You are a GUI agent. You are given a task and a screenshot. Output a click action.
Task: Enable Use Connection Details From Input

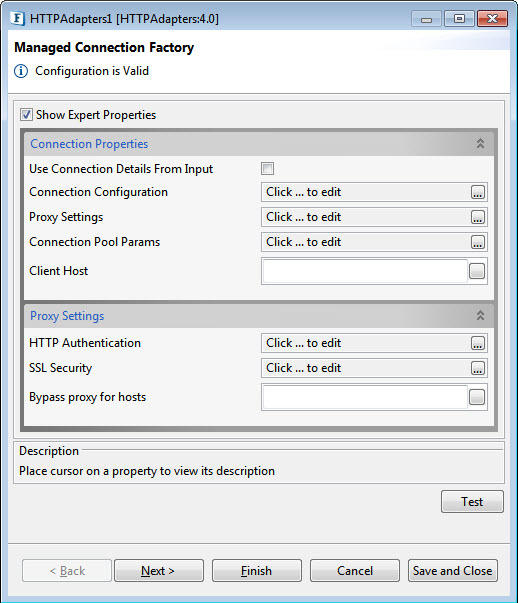click(267, 168)
